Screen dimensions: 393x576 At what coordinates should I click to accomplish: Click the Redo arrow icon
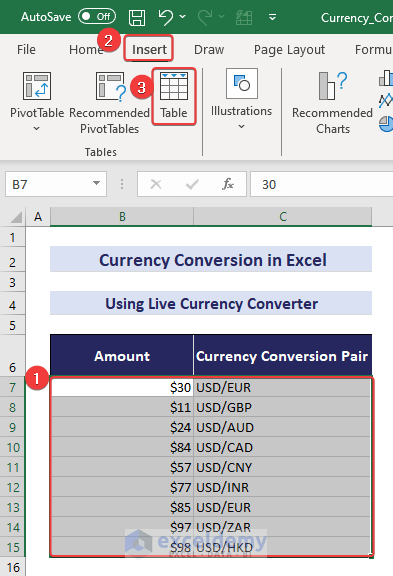coord(205,17)
